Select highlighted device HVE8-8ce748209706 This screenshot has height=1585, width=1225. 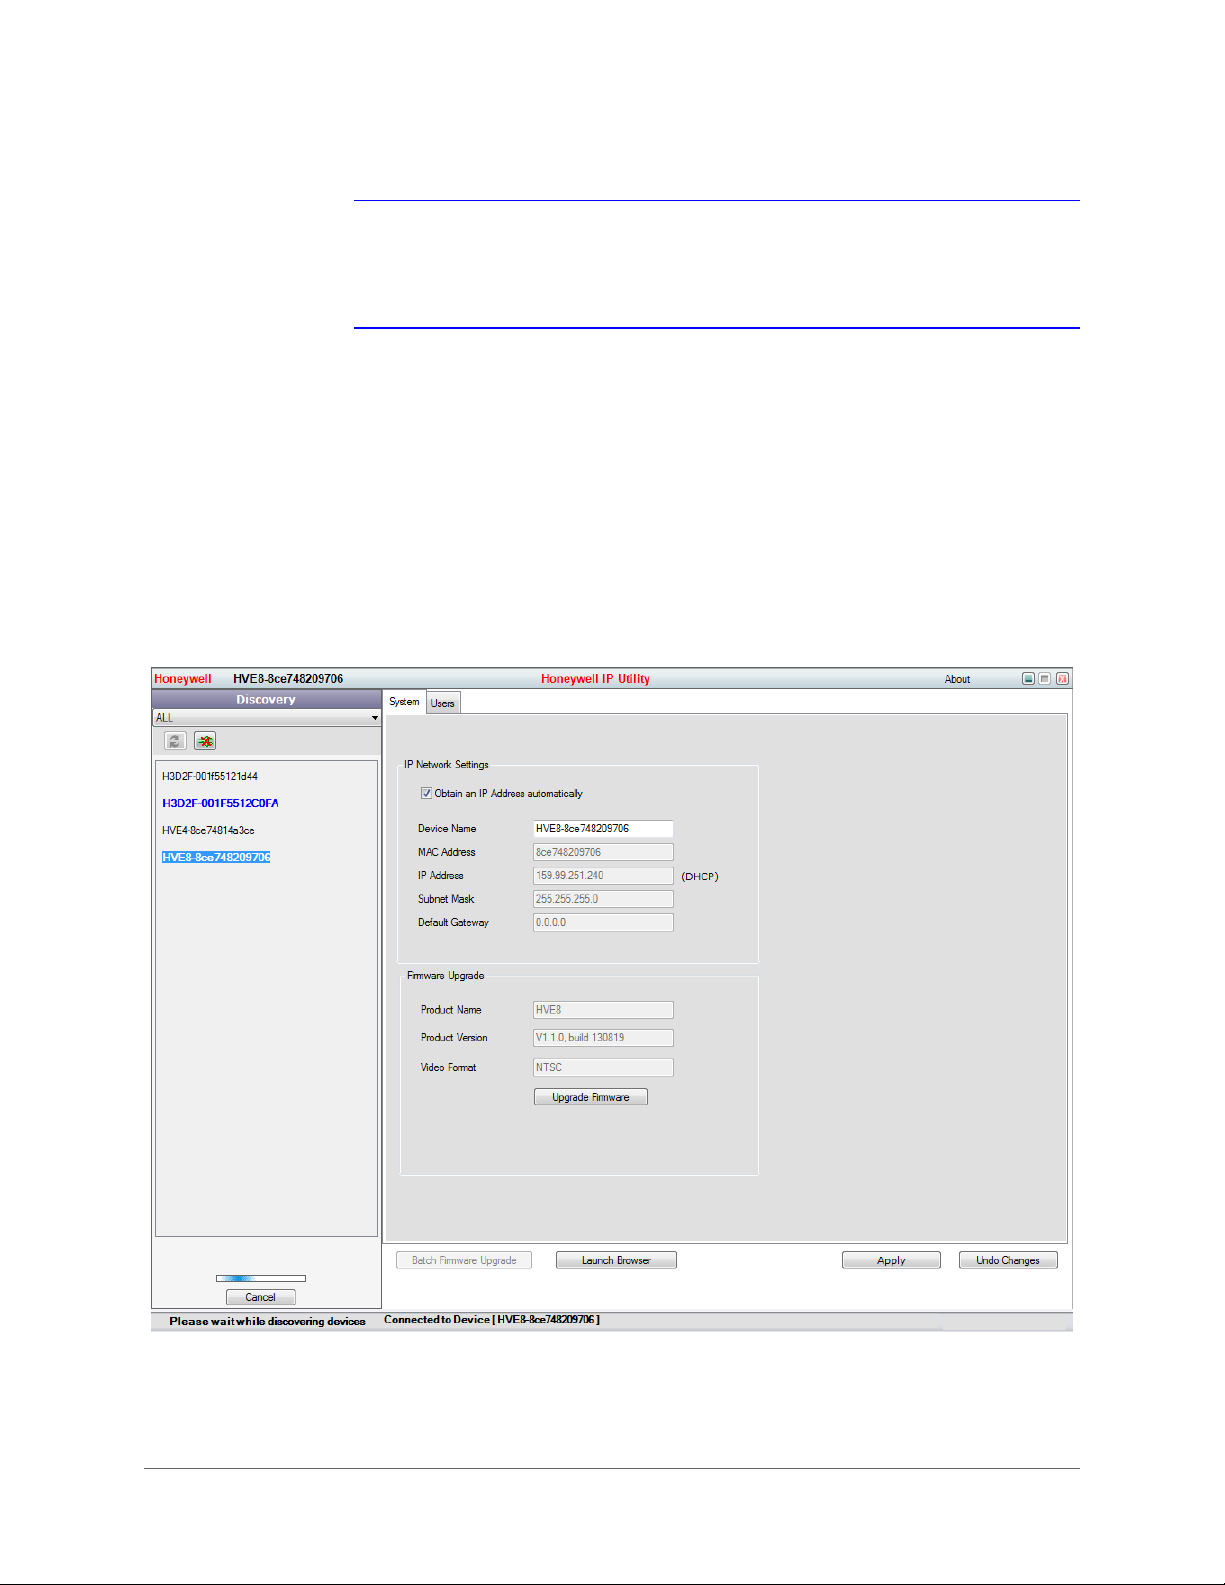click(216, 857)
